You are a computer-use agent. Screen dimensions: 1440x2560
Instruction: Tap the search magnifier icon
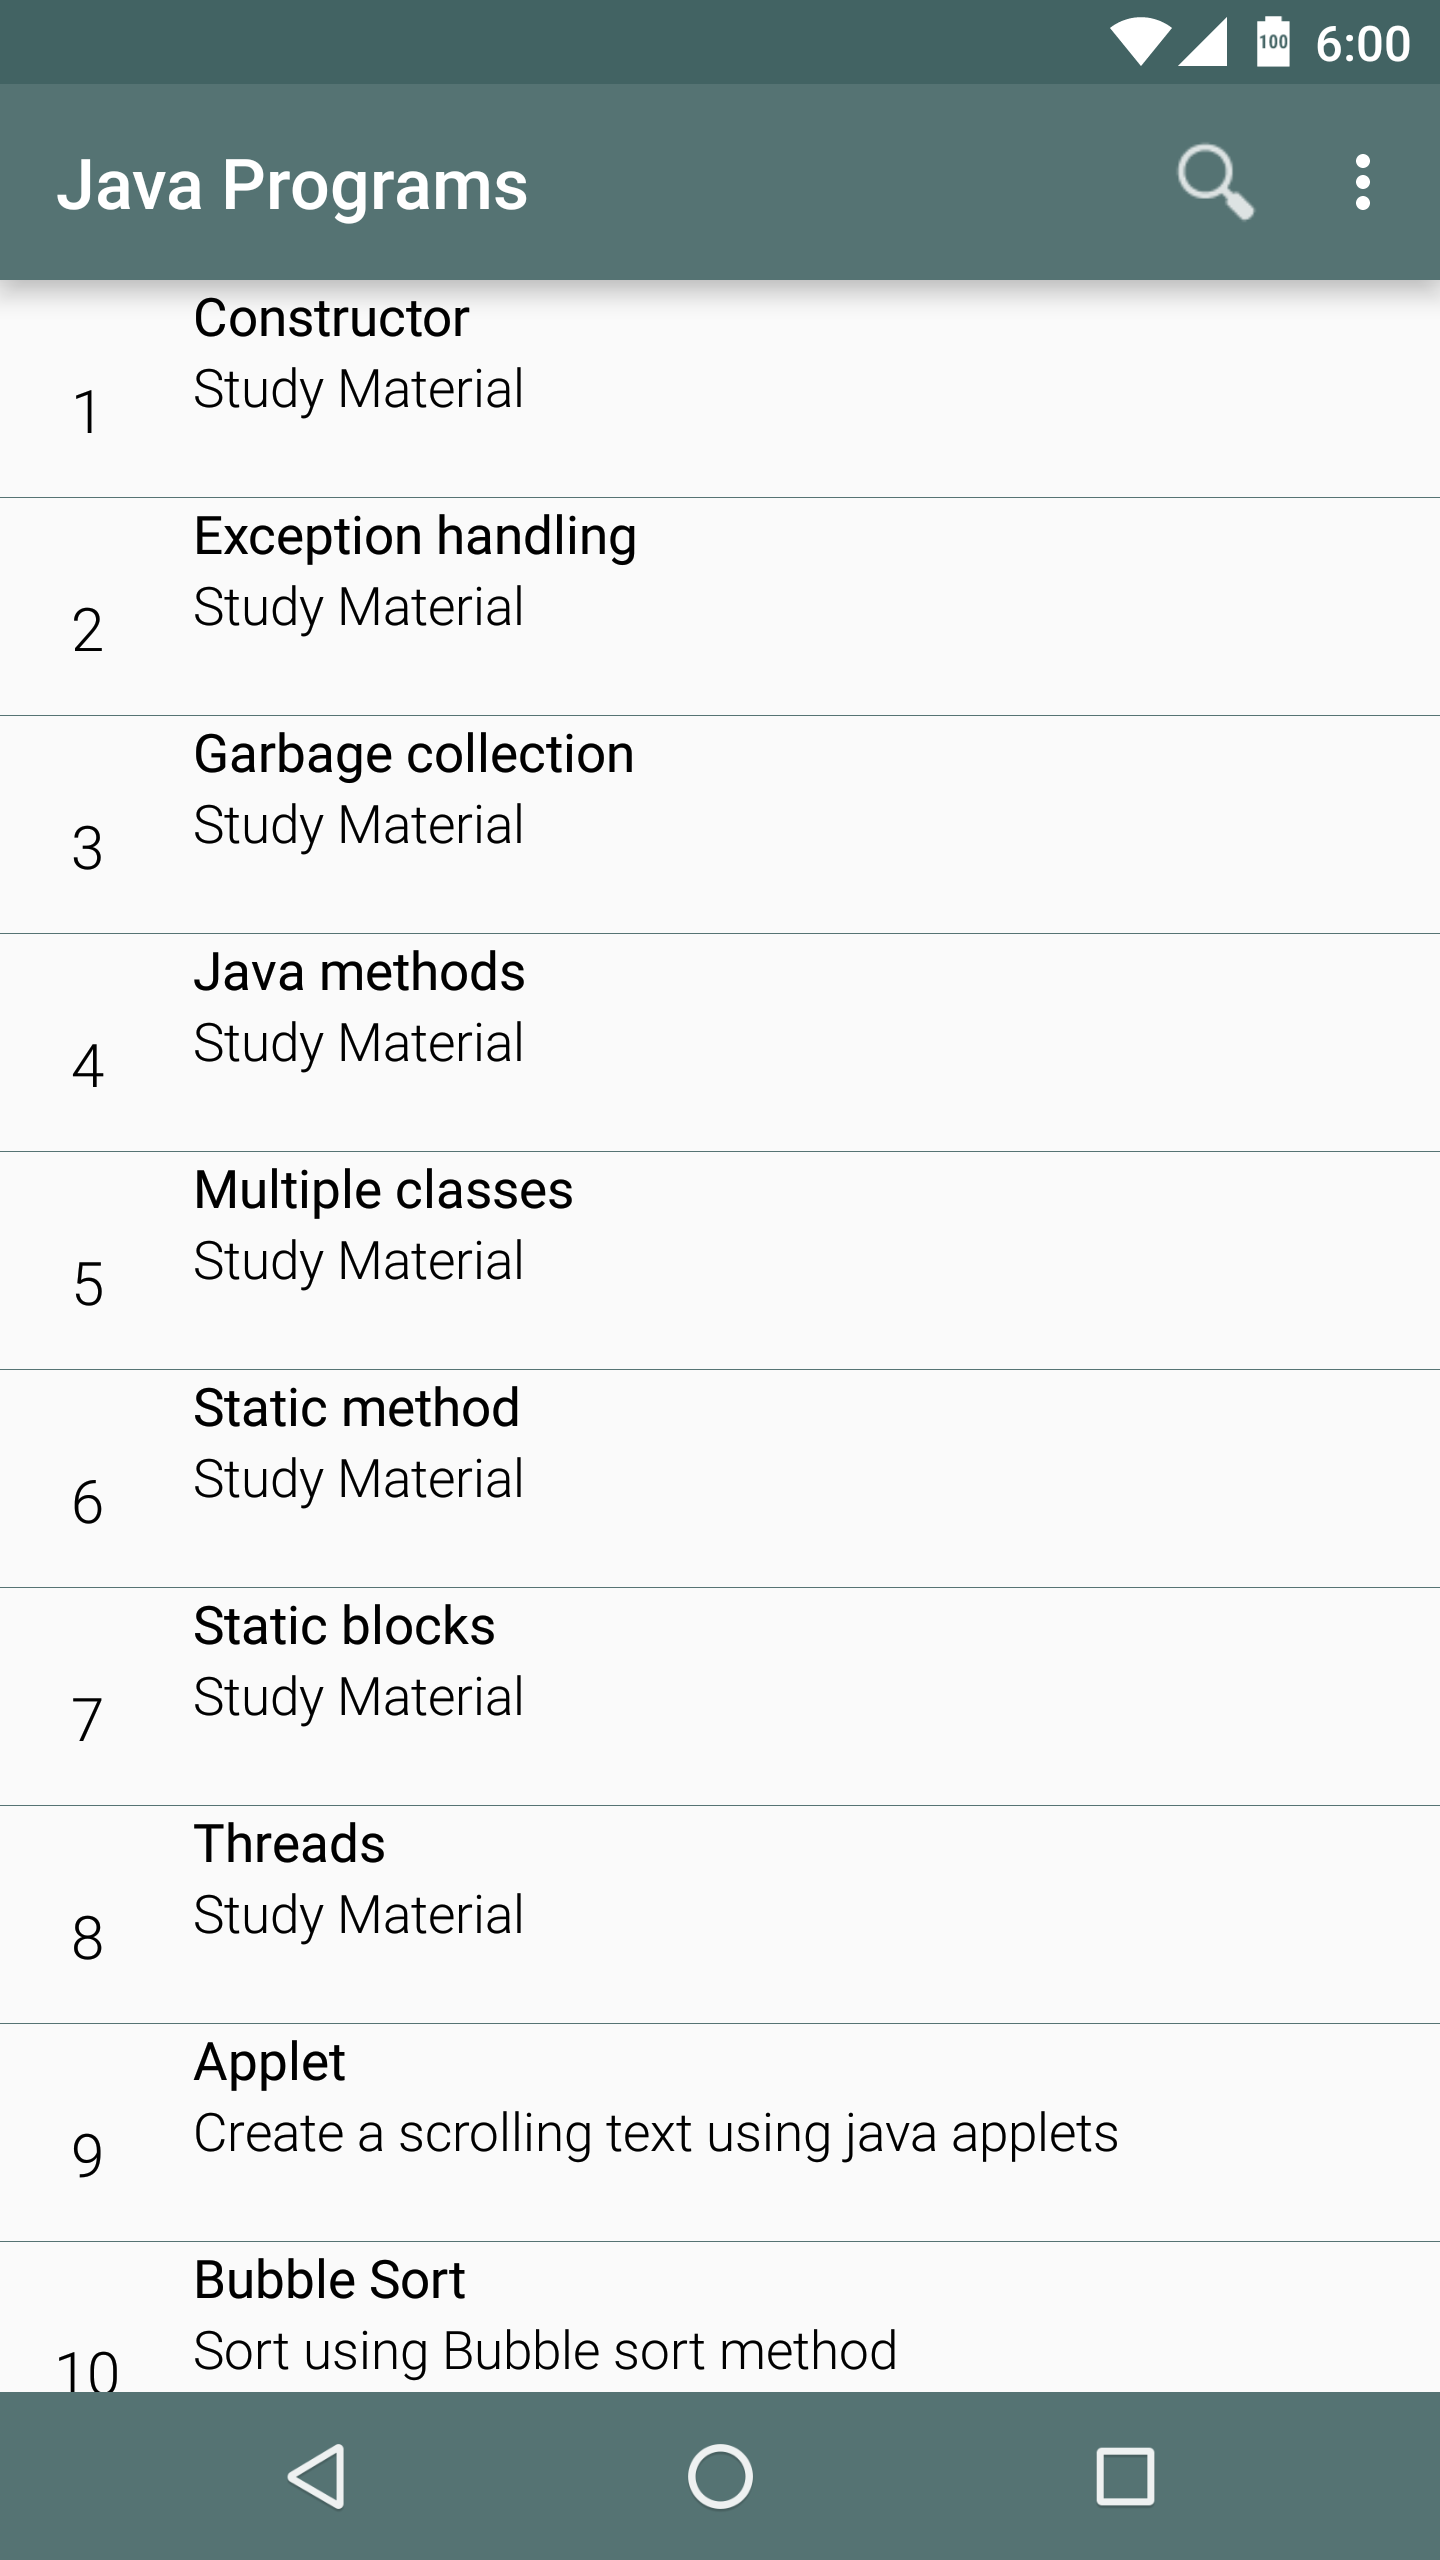(1214, 182)
